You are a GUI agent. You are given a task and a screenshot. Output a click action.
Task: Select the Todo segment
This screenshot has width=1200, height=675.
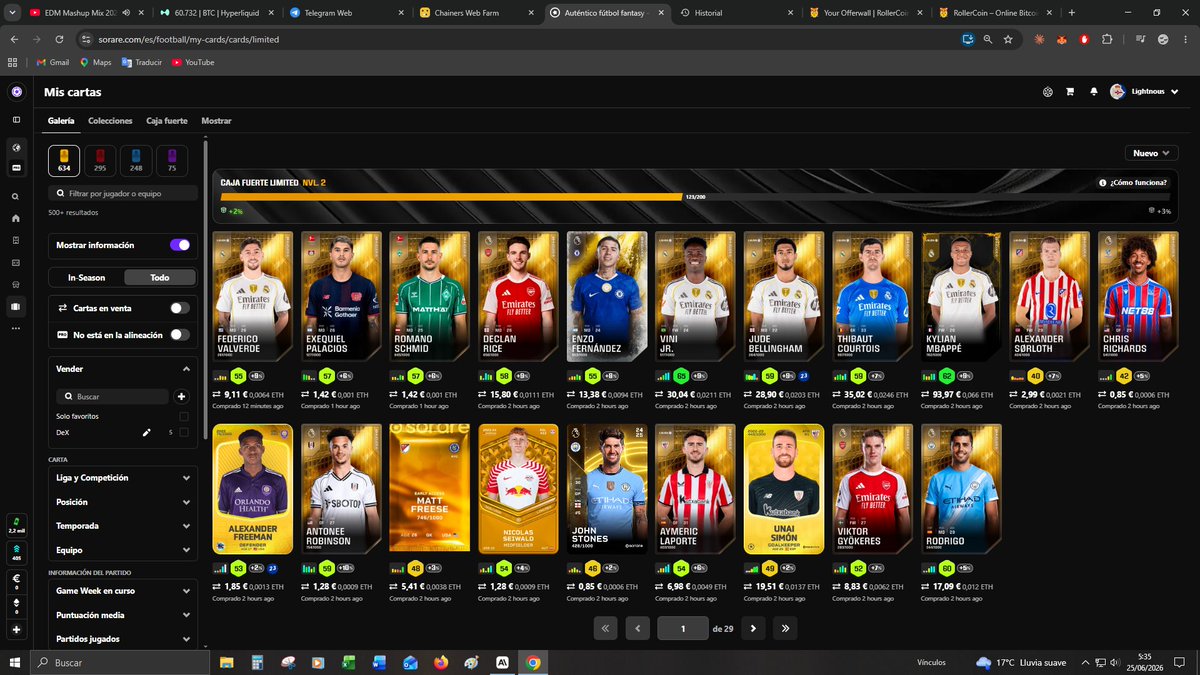[159, 277]
